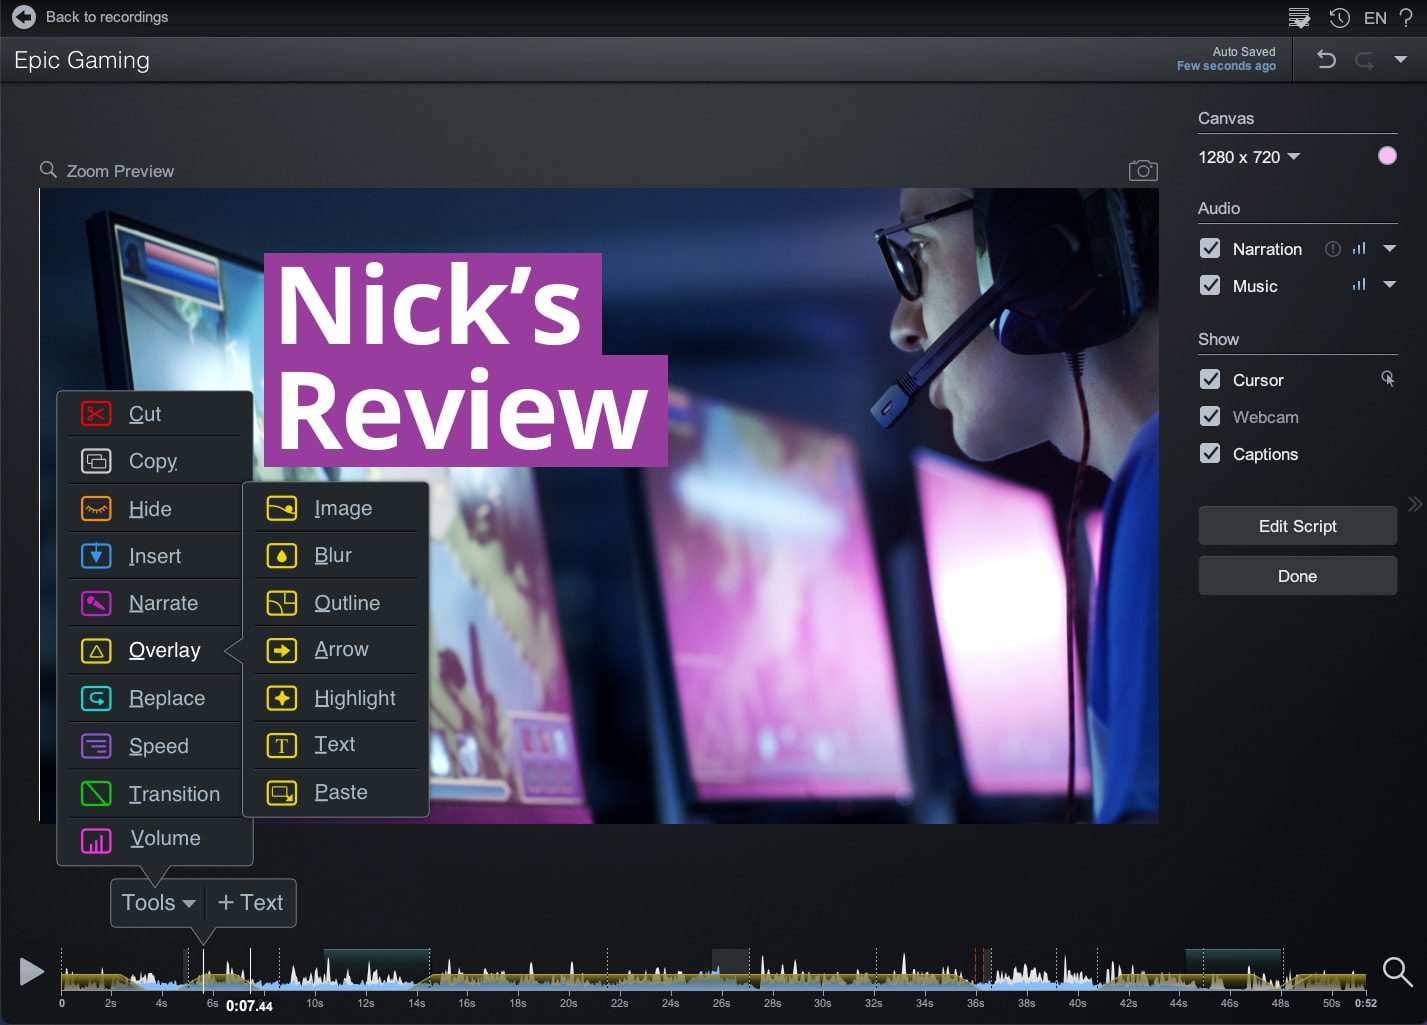Viewport: 1427px width, 1025px height.
Task: Click the Paste overlay icon
Action: click(282, 793)
